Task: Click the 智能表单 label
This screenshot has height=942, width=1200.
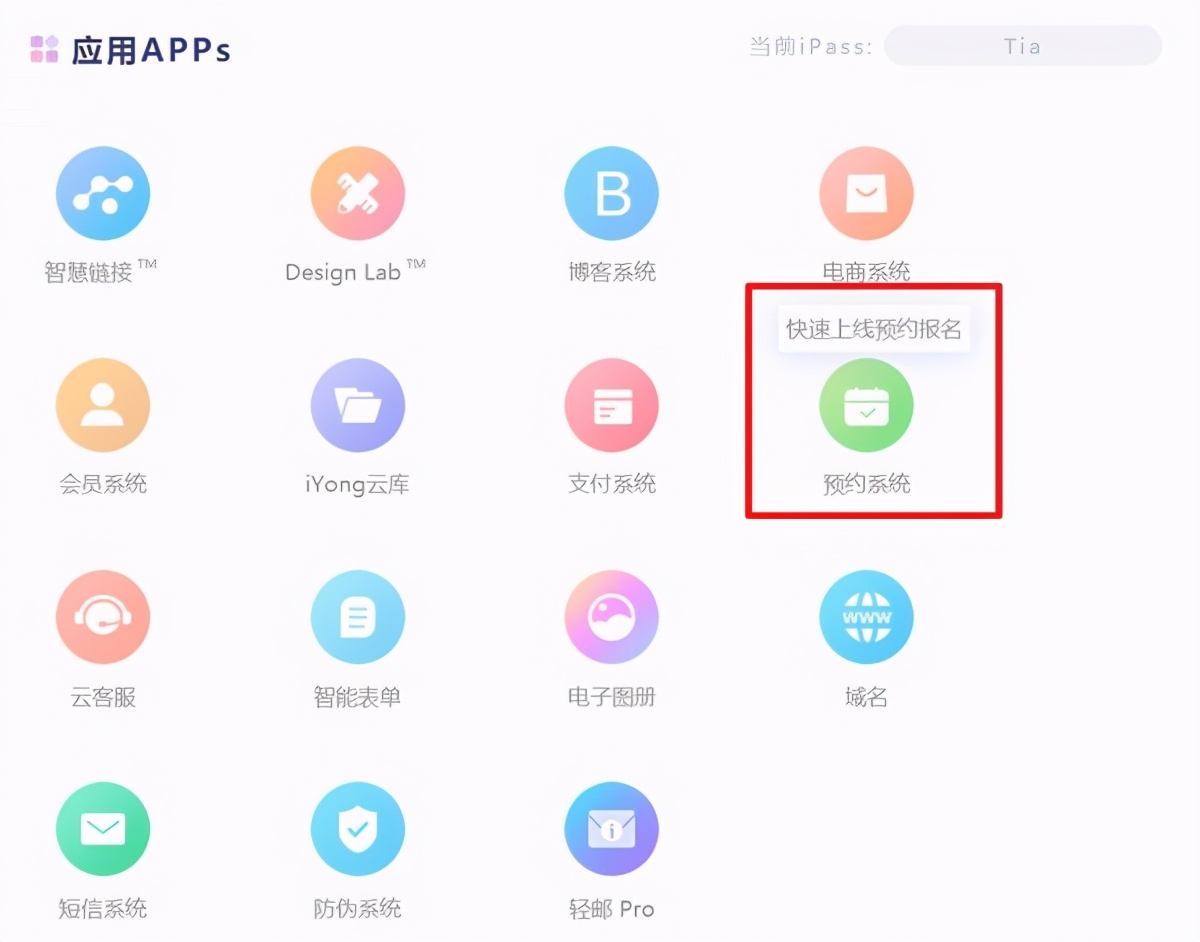Action: tap(357, 697)
